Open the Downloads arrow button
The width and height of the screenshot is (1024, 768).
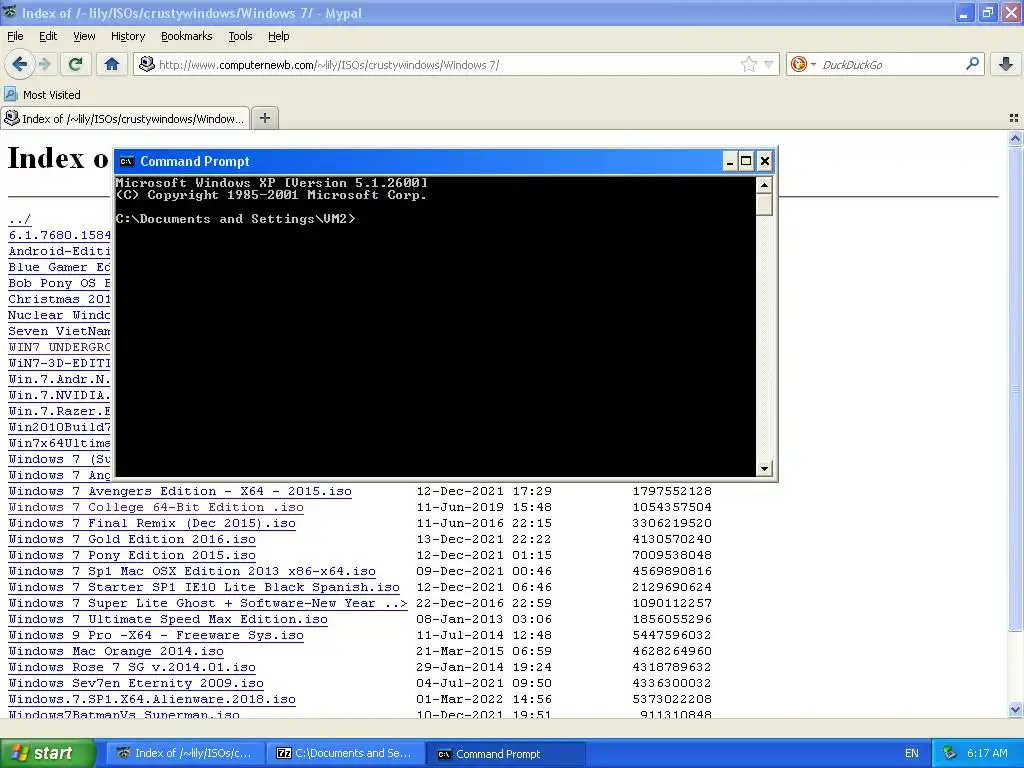(x=1006, y=64)
